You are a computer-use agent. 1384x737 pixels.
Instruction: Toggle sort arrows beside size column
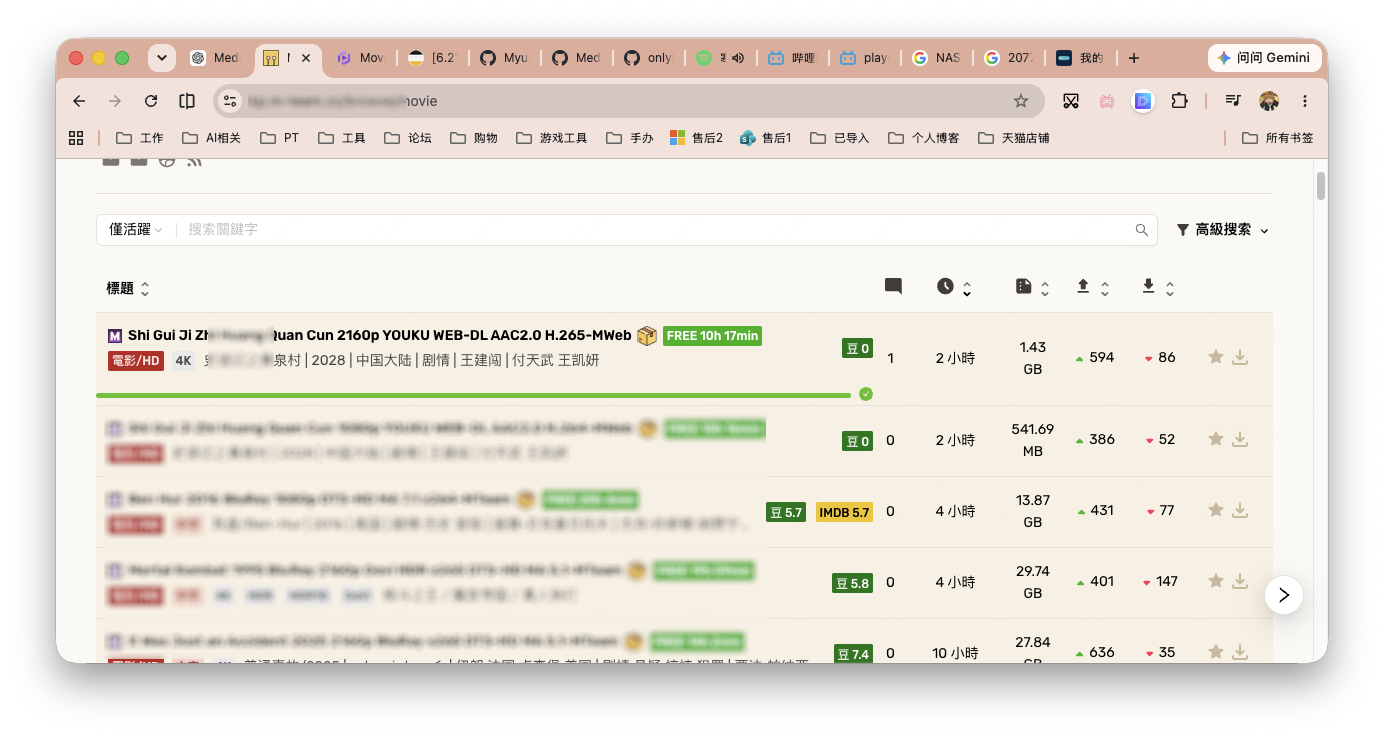[x=1045, y=289]
